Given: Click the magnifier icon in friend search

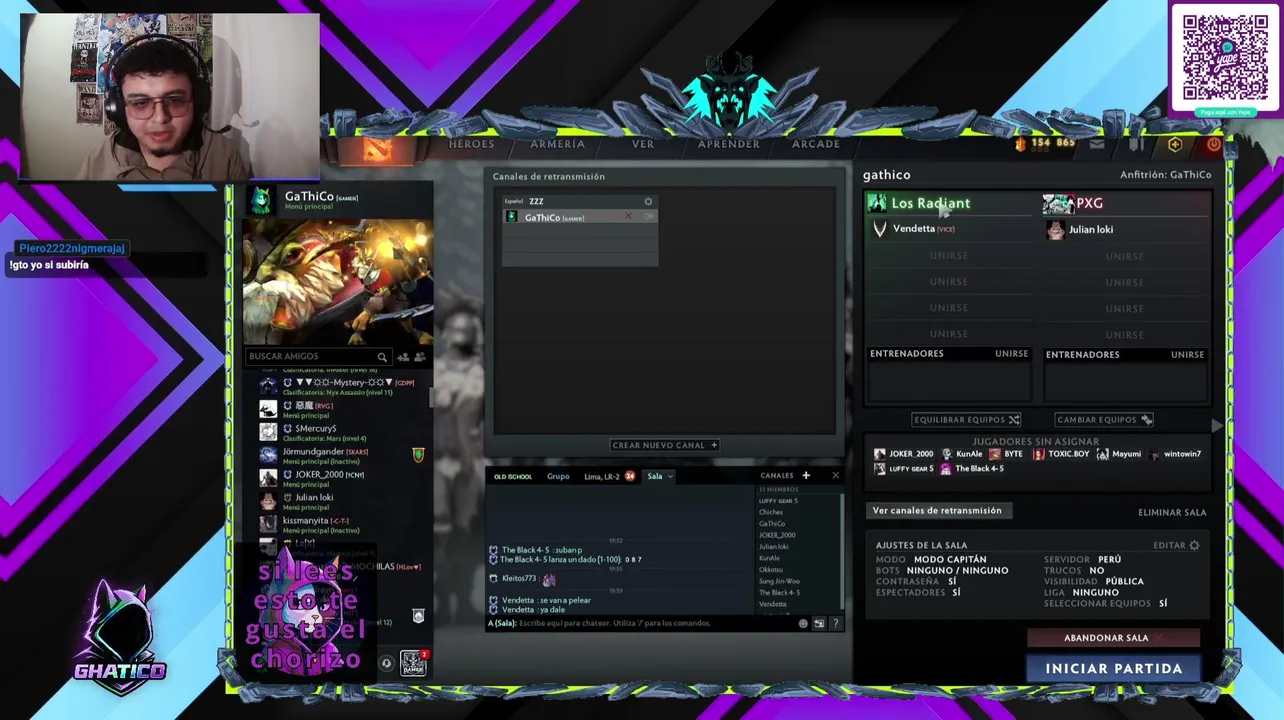Looking at the screenshot, I should pyautogui.click(x=382, y=357).
